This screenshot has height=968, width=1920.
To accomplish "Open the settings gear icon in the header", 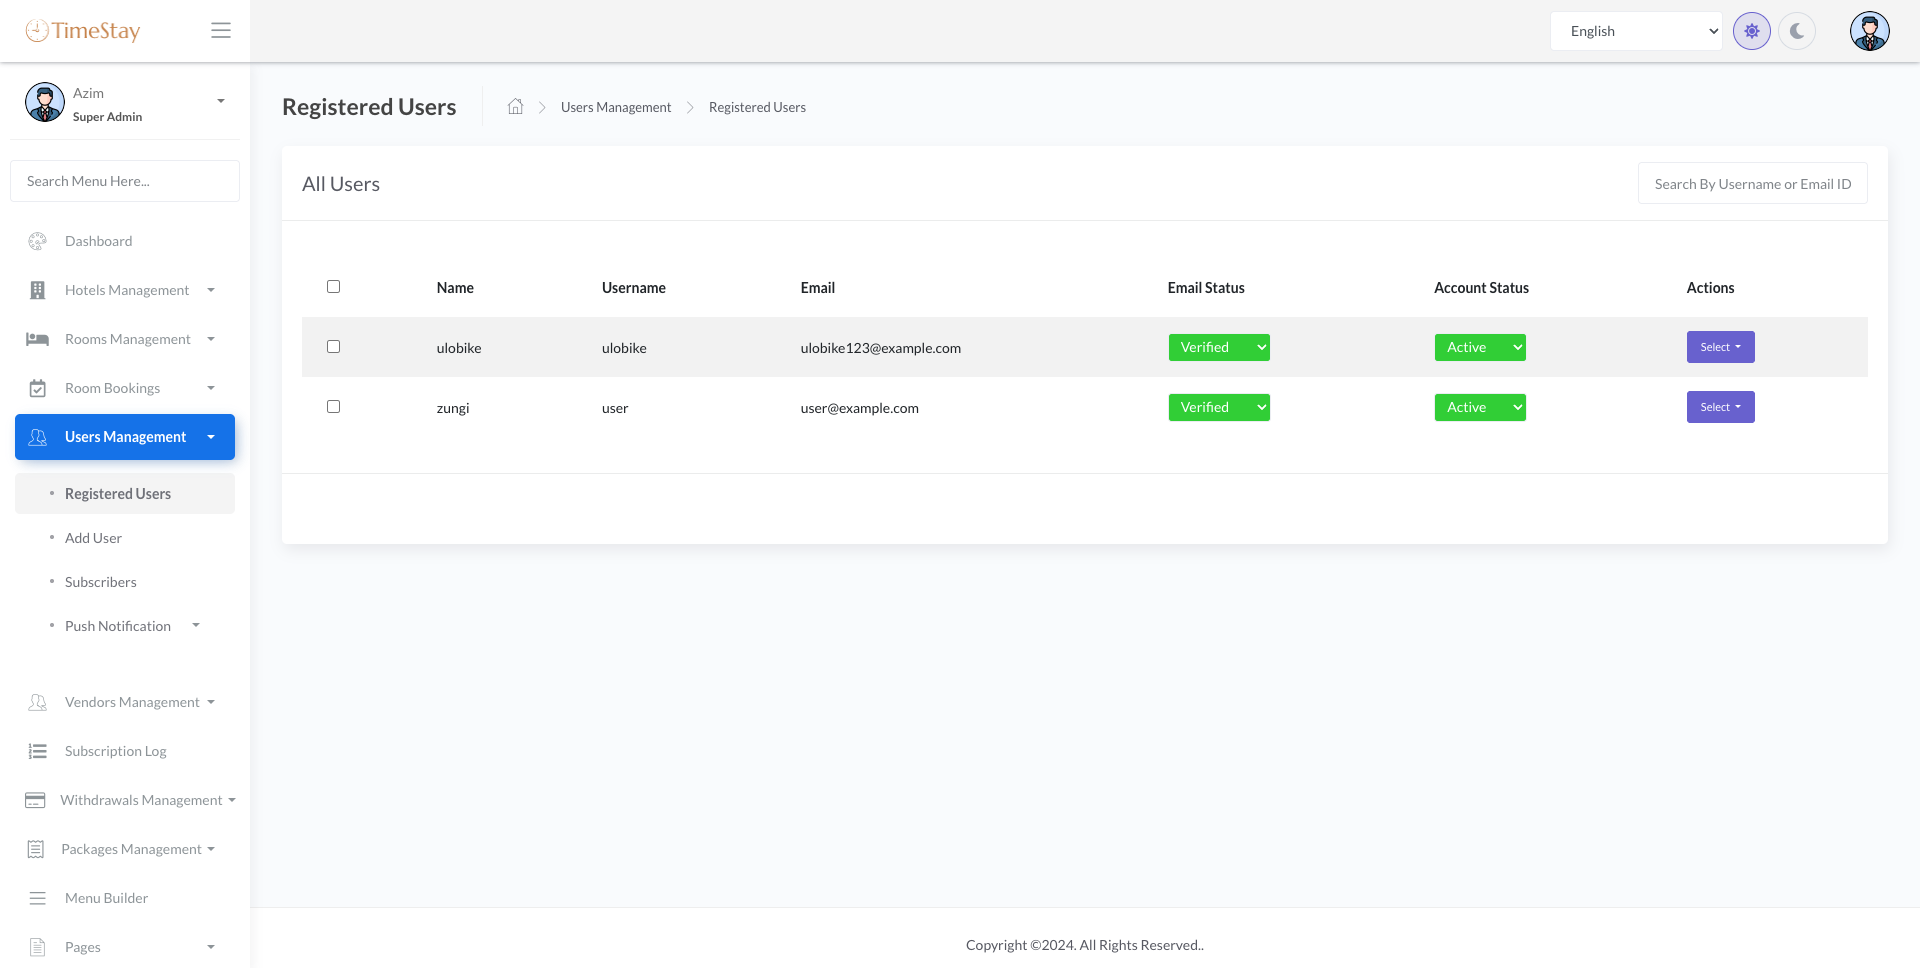I will pos(1752,31).
